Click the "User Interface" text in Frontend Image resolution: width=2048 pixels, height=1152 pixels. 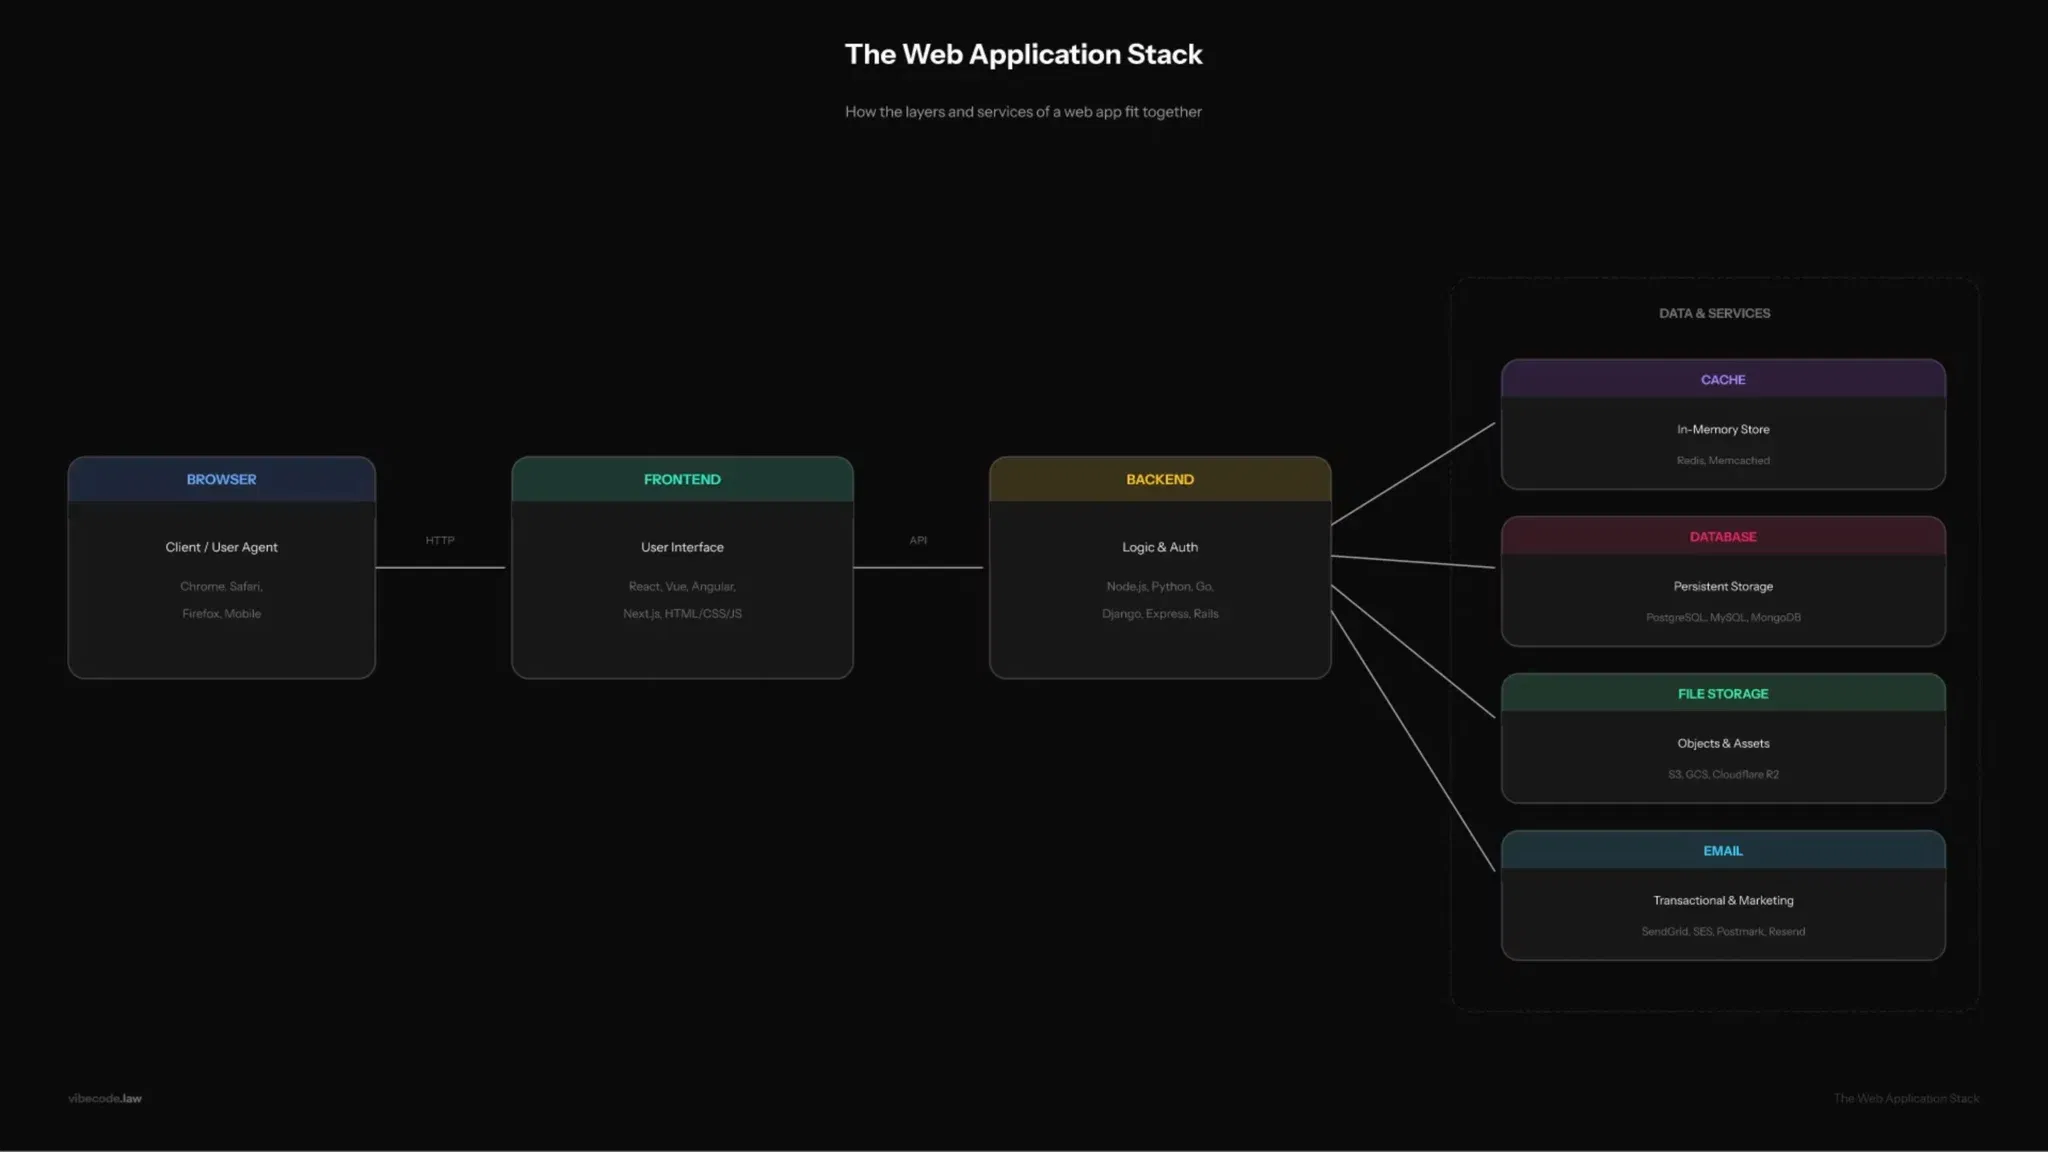pyautogui.click(x=682, y=547)
